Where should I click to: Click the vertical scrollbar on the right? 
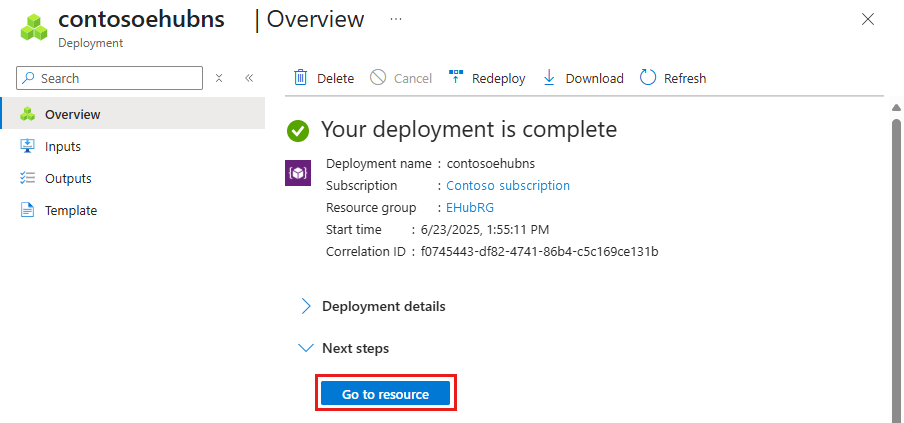(x=896, y=260)
